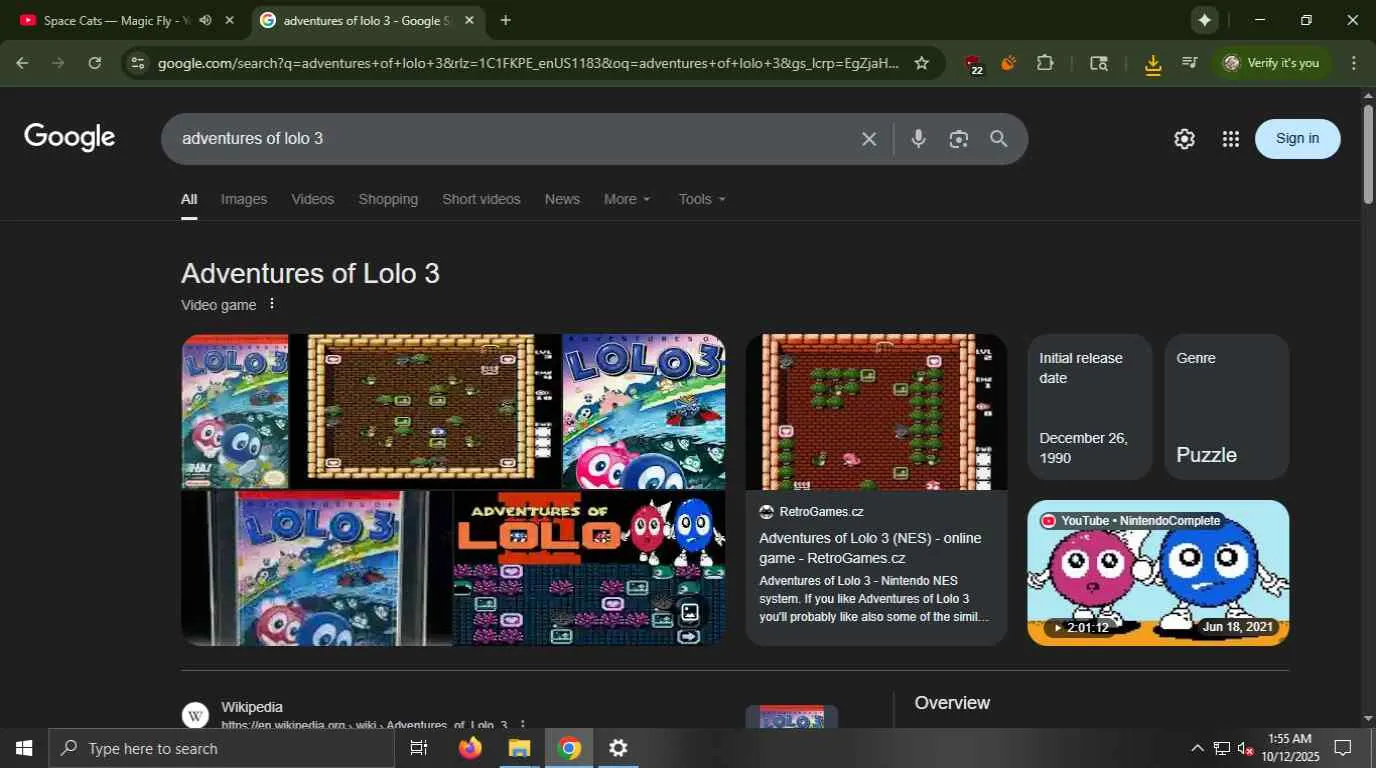Open Task View on the taskbar

(x=419, y=748)
